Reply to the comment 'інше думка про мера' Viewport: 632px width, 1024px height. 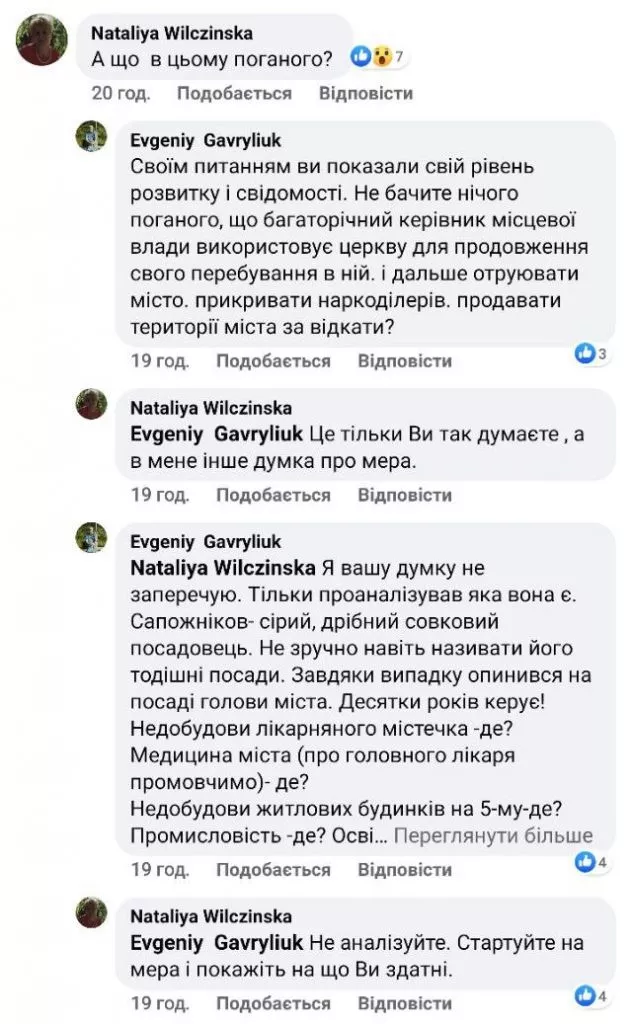point(404,495)
